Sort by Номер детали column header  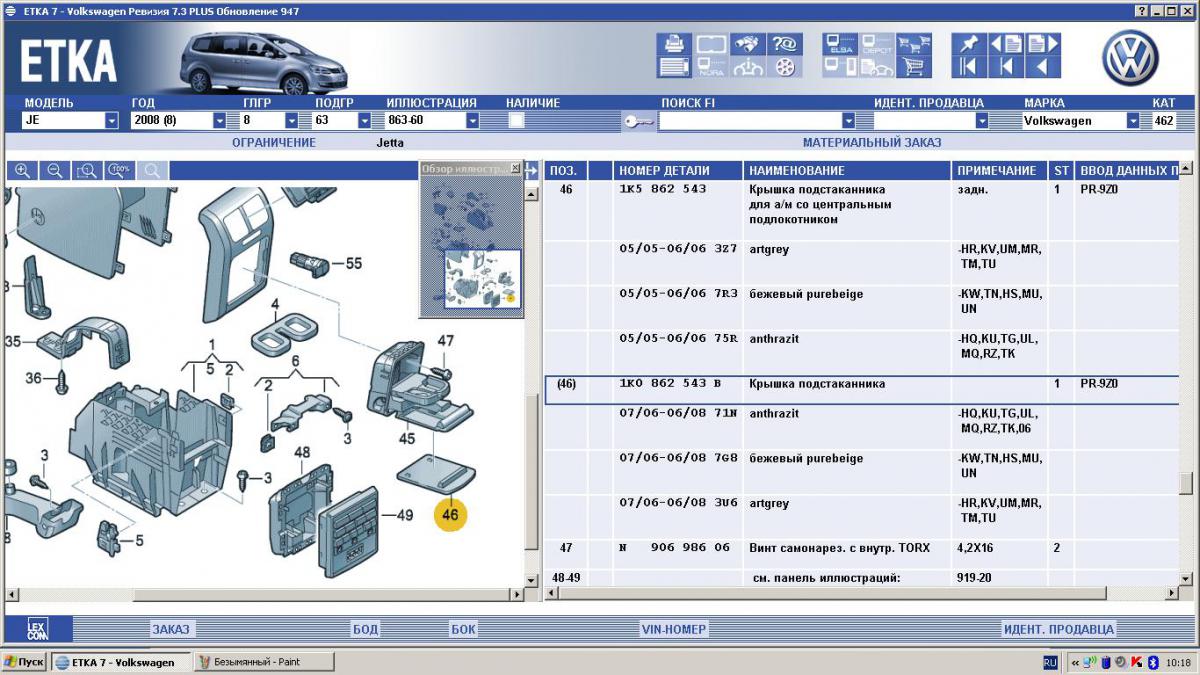(x=678, y=171)
